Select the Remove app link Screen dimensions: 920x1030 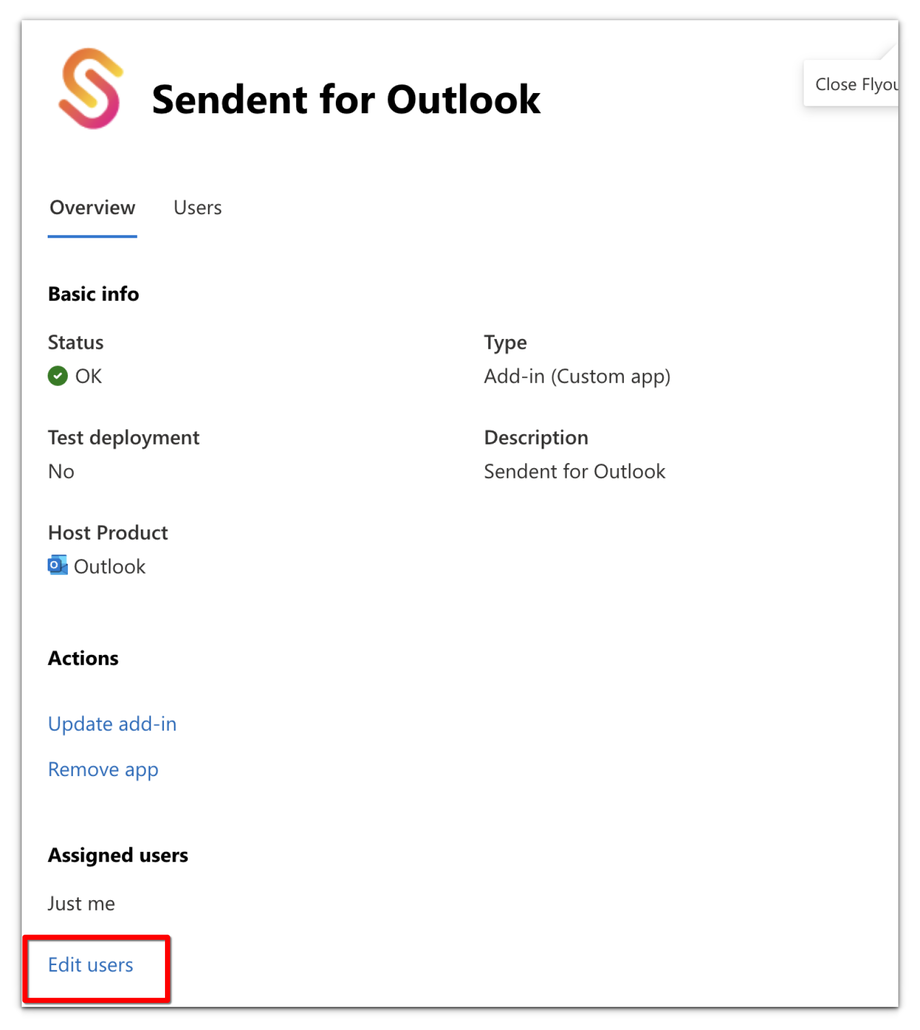[103, 770]
